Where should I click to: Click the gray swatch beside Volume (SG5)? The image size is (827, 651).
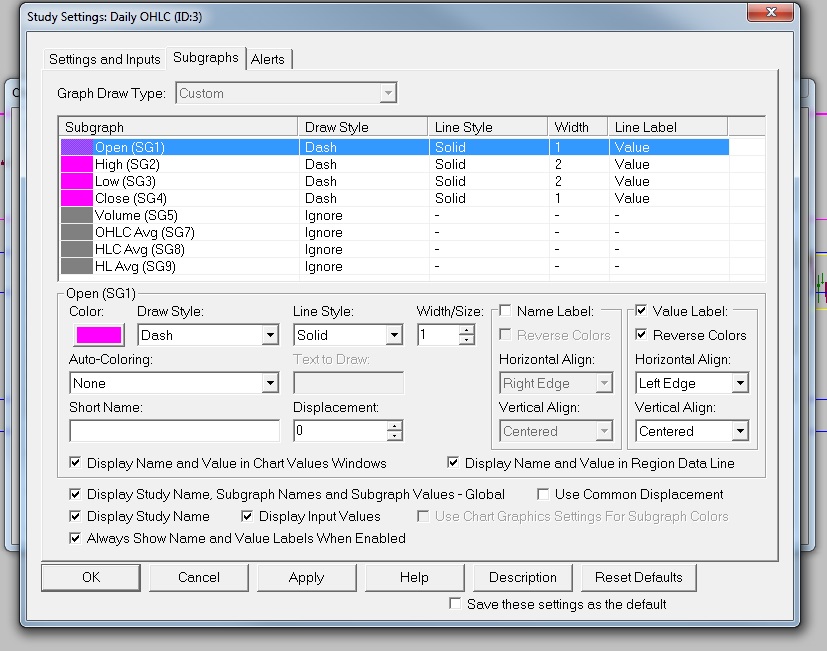point(76,215)
